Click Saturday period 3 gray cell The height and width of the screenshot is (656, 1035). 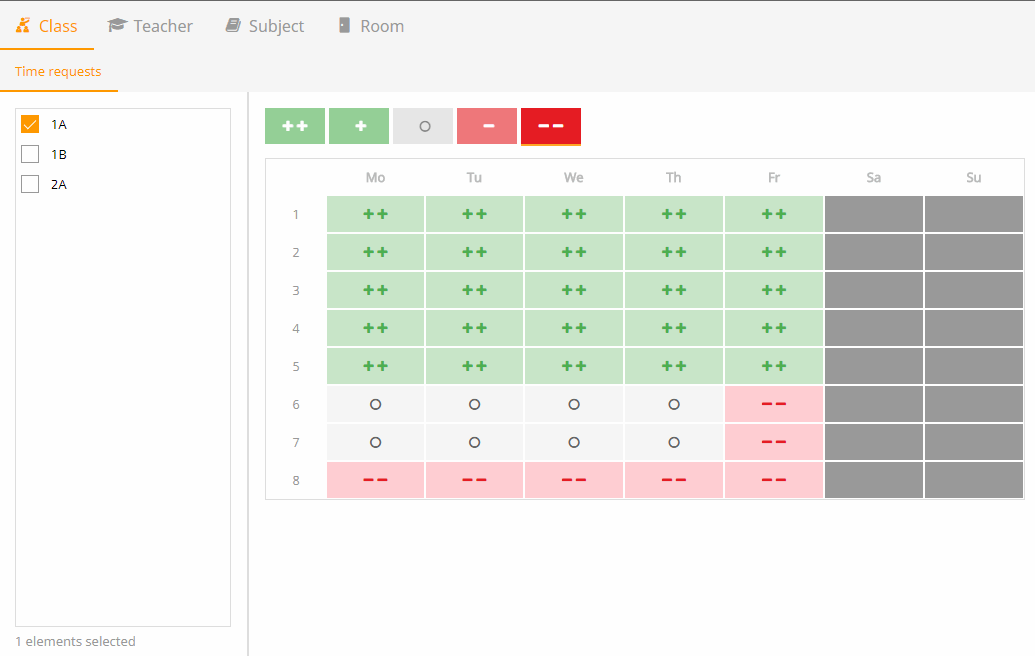[x=873, y=290]
